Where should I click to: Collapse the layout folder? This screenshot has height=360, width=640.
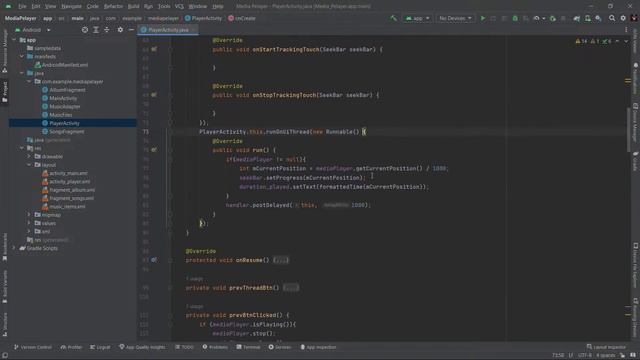coord(29,165)
